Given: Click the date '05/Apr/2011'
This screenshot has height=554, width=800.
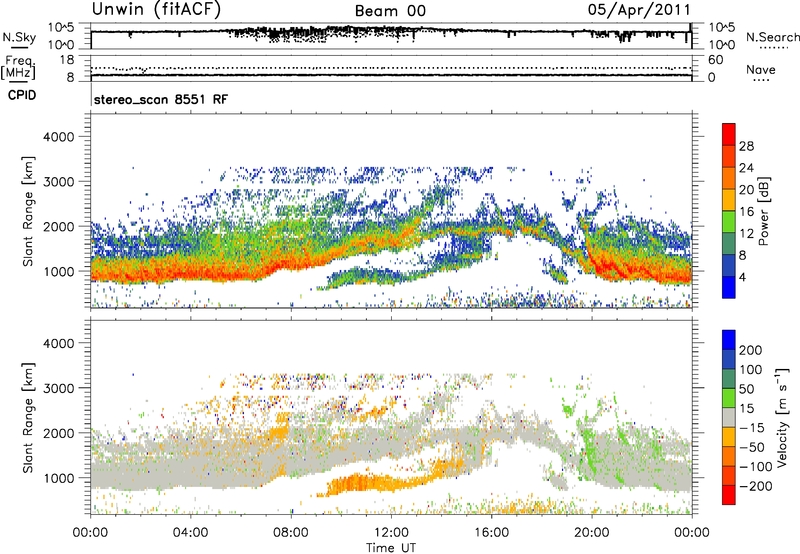Looking at the screenshot, I should (639, 10).
